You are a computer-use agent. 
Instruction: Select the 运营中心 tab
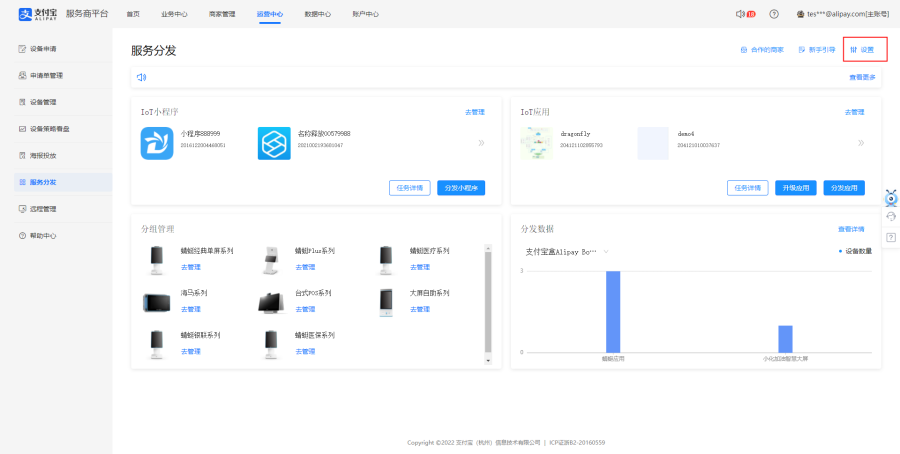[x=270, y=14]
